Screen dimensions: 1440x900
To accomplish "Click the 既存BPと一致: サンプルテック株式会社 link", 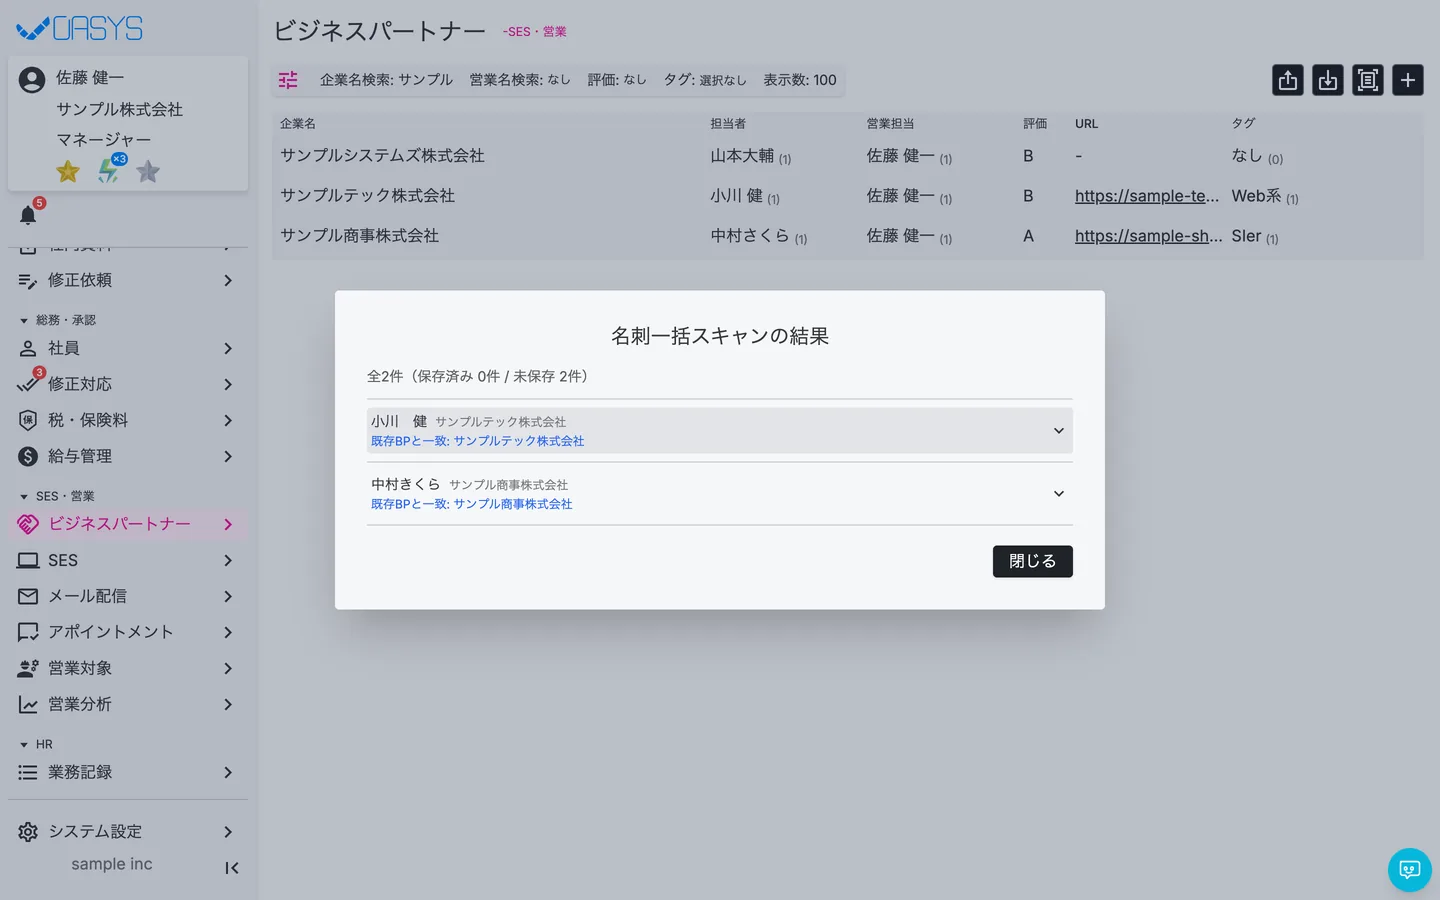I will coord(477,441).
